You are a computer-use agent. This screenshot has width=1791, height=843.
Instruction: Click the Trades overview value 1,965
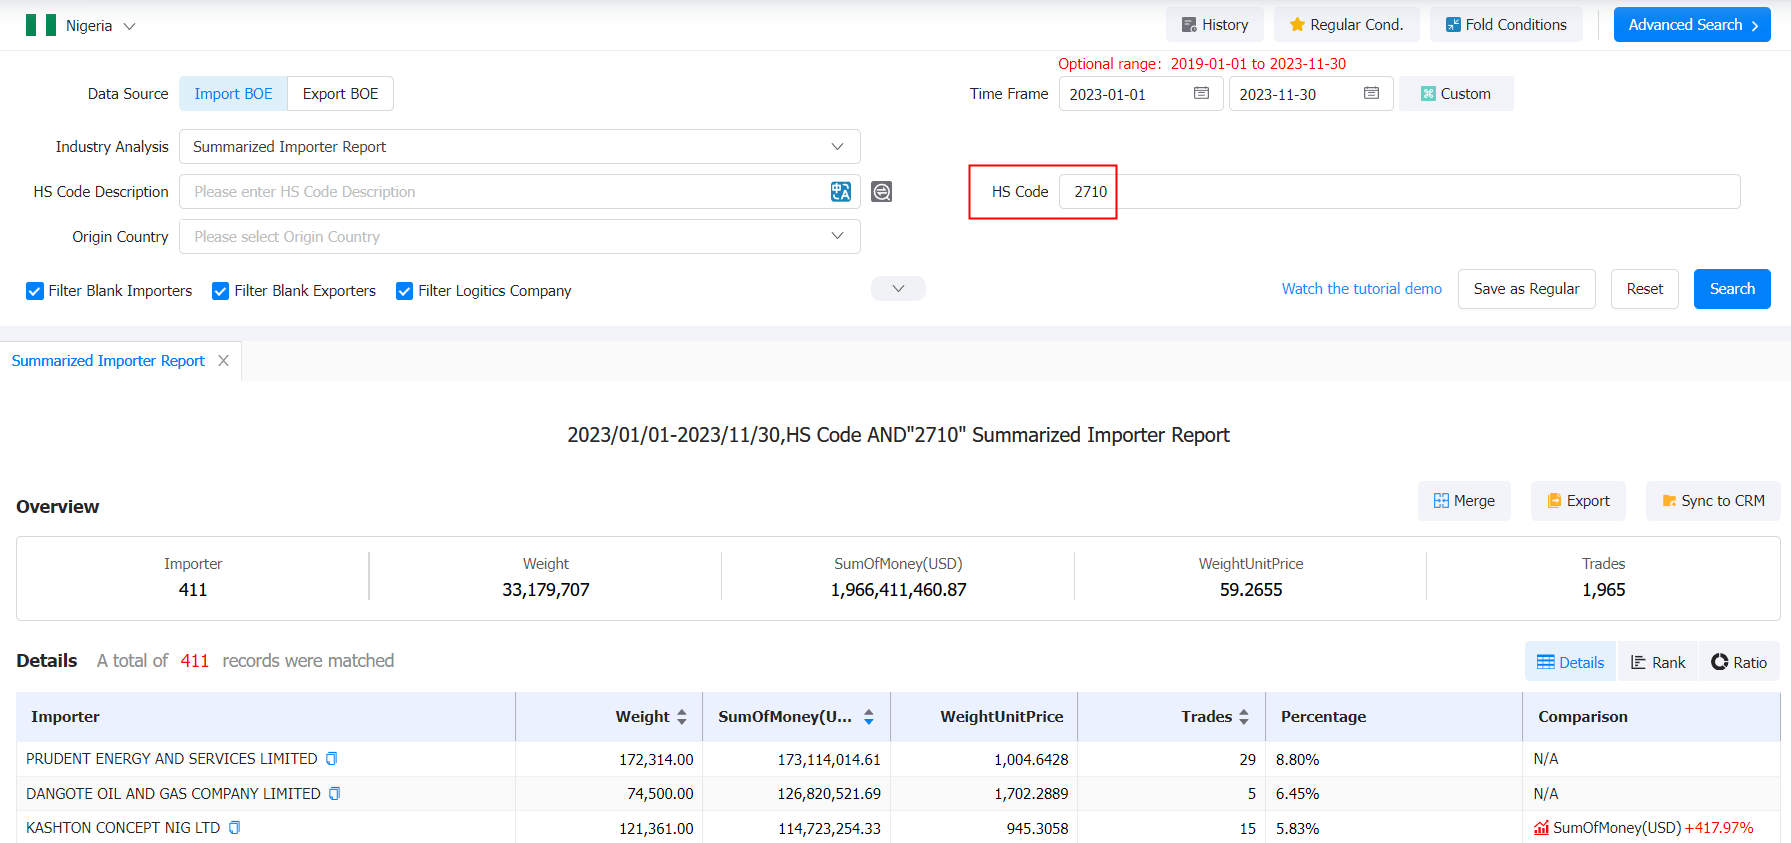(x=1603, y=590)
